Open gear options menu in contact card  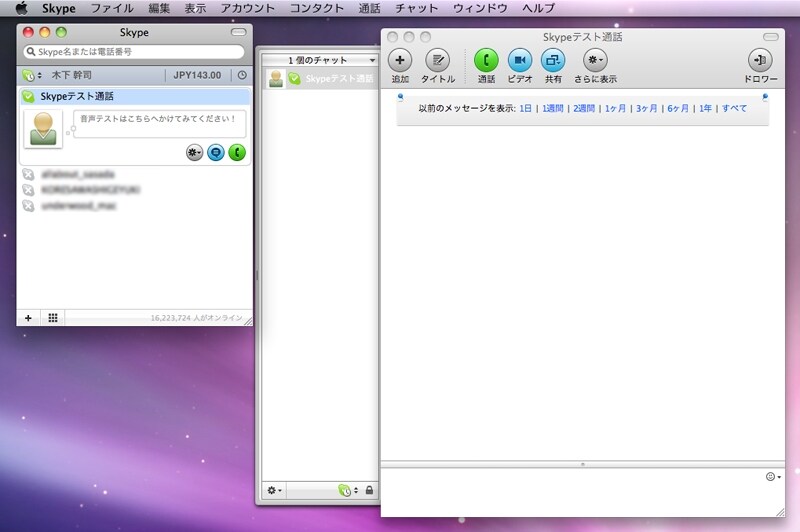194,152
